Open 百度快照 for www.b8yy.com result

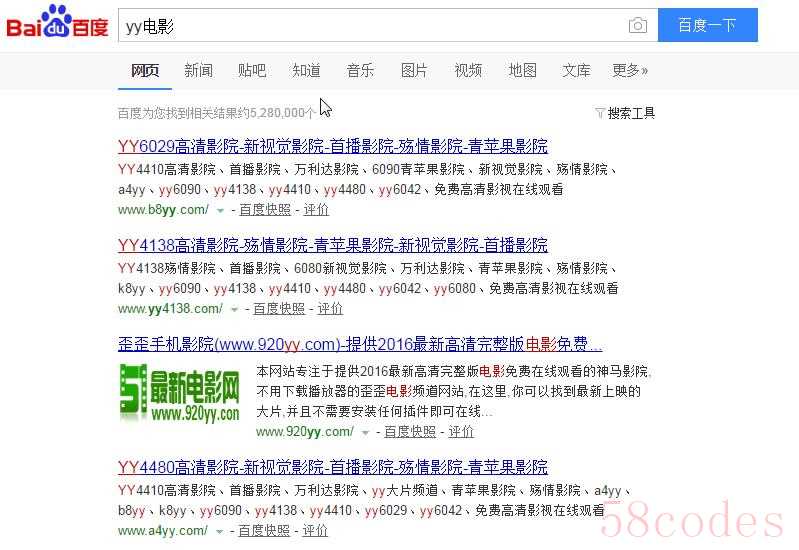pyautogui.click(x=265, y=209)
